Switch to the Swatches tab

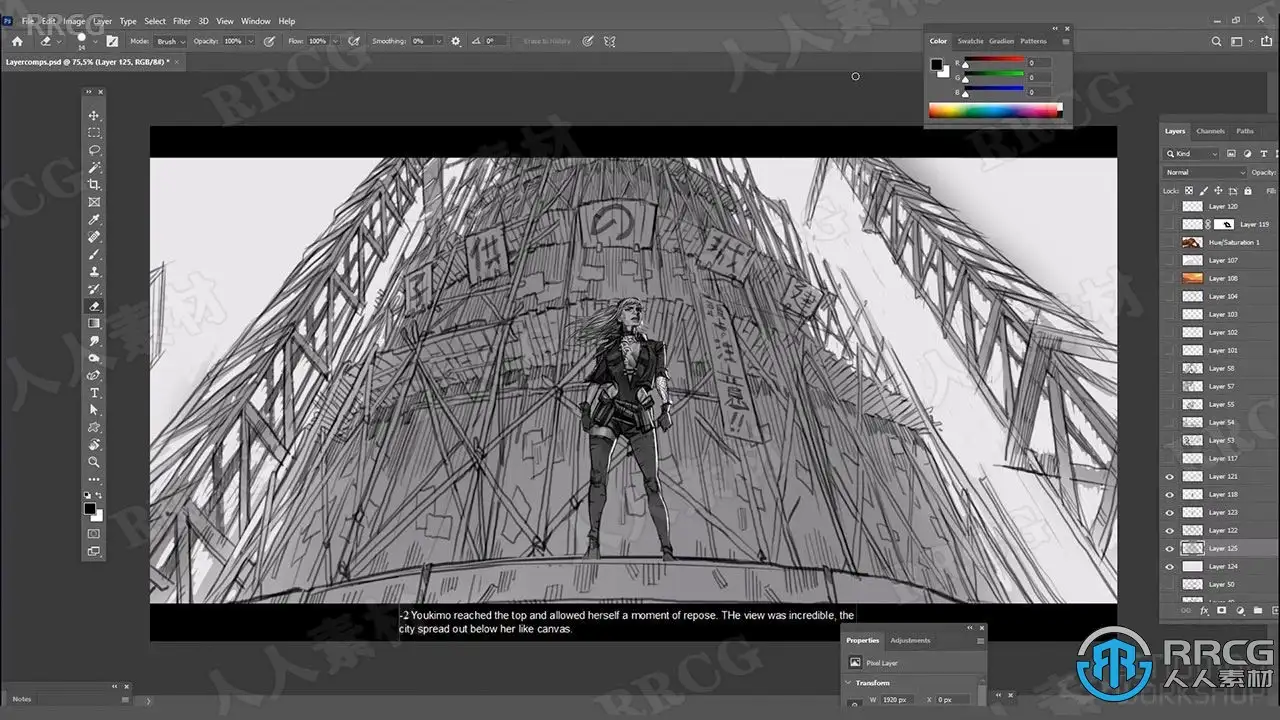(970, 41)
